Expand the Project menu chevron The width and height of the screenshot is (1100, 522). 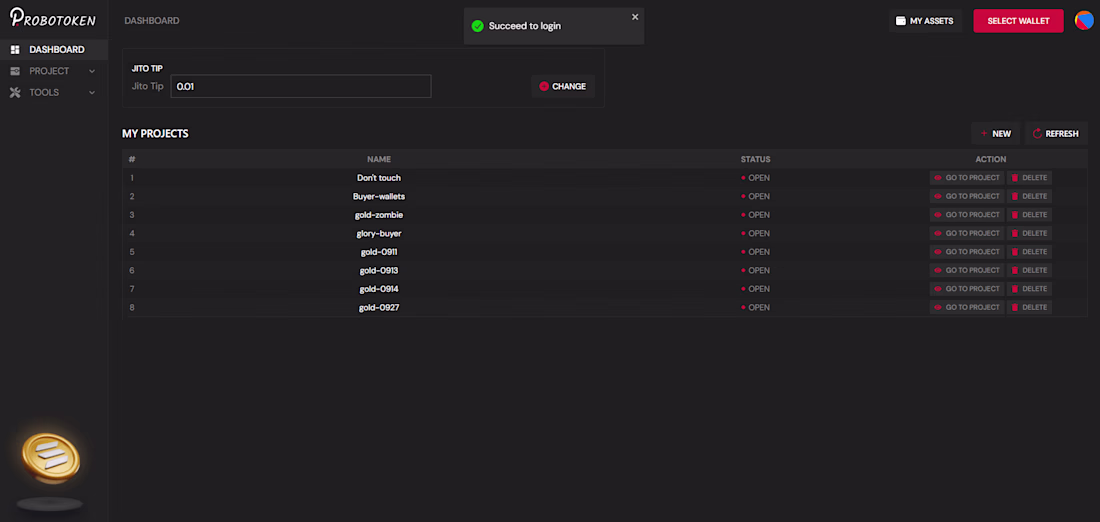[92, 72]
